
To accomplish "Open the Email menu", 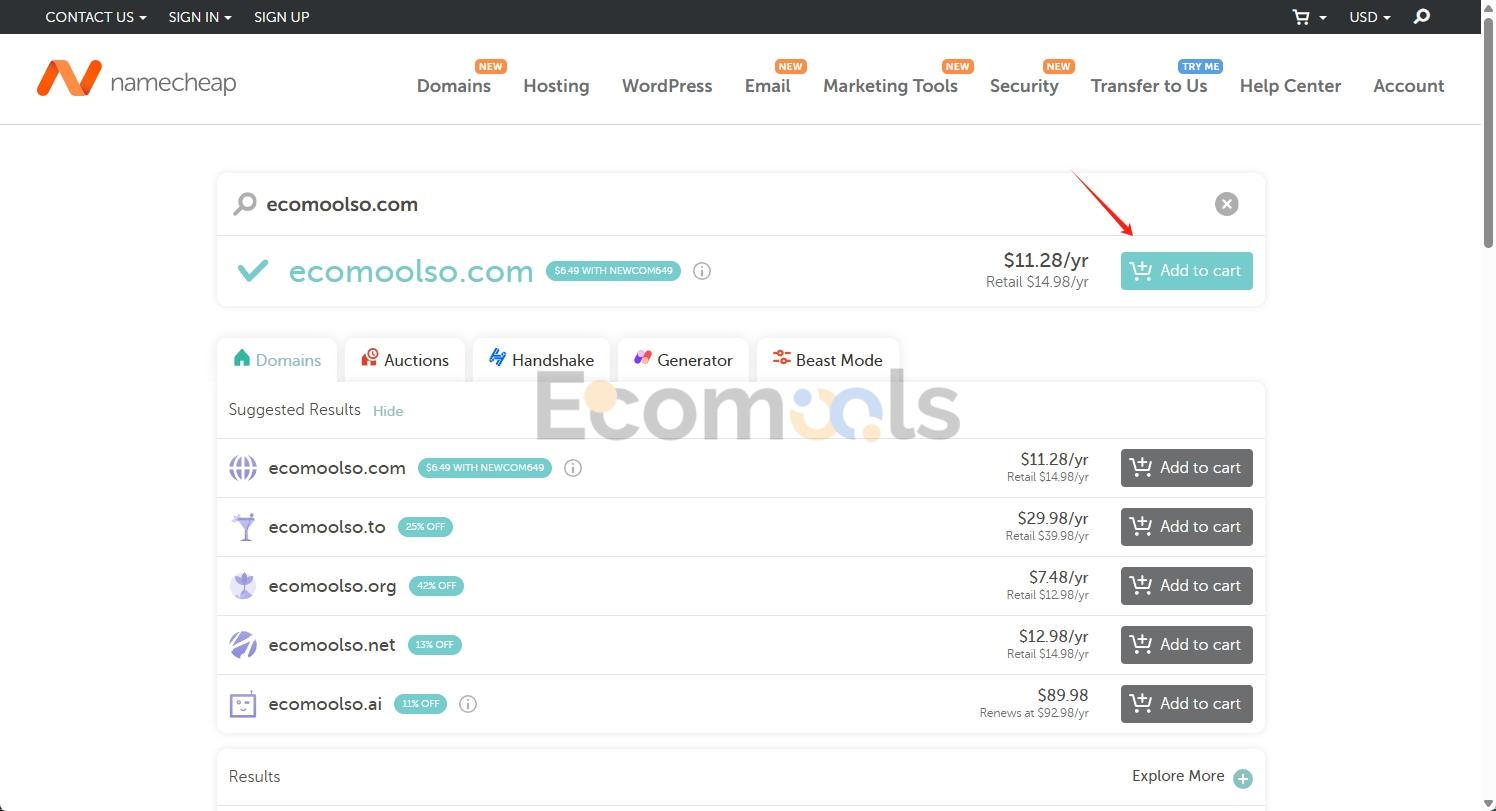I will click(x=768, y=86).
